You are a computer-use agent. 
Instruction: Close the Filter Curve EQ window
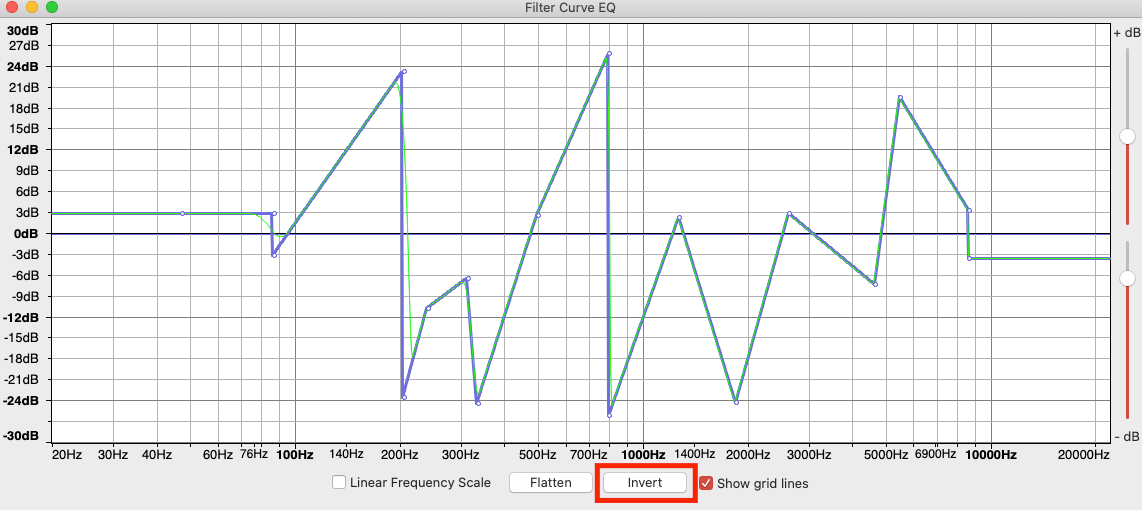point(12,7)
